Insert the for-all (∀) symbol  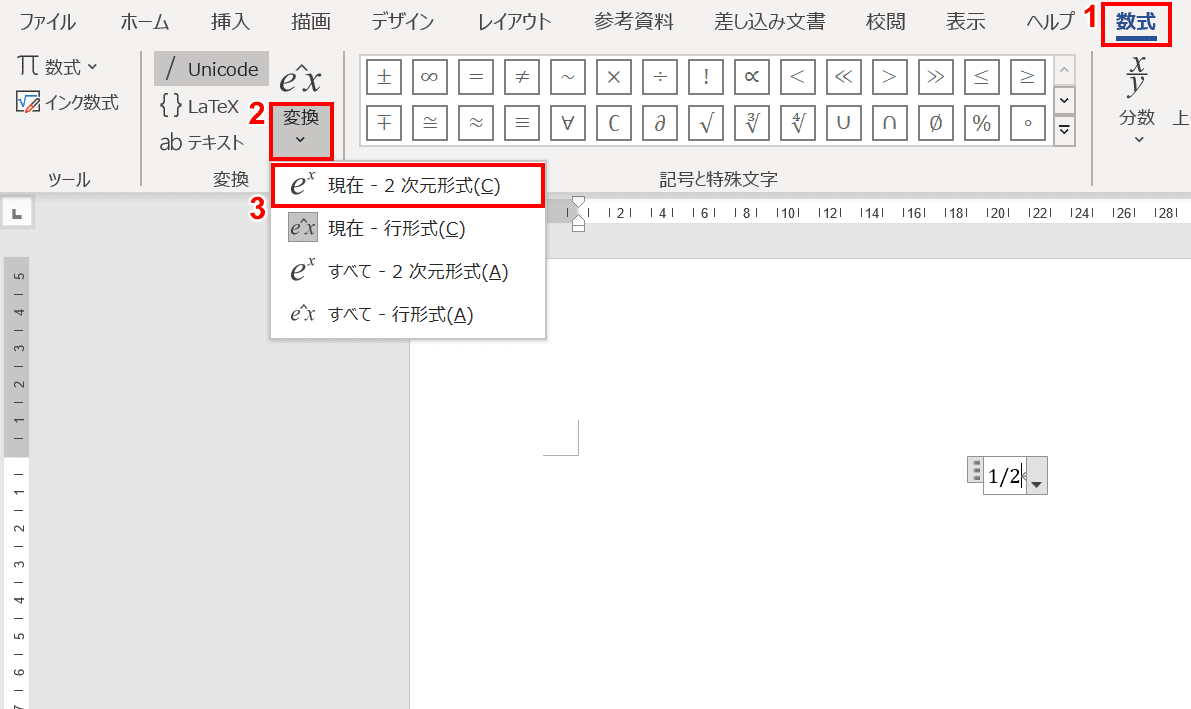[x=568, y=123]
